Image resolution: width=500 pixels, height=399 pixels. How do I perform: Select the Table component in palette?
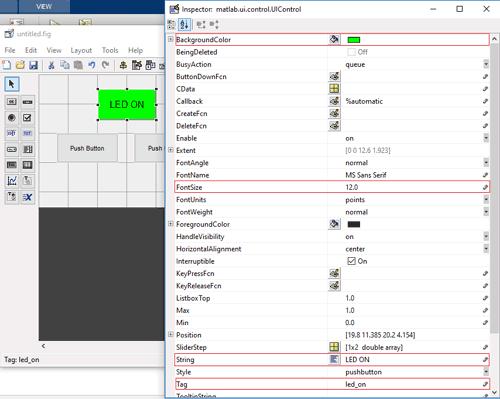[x=27, y=165]
